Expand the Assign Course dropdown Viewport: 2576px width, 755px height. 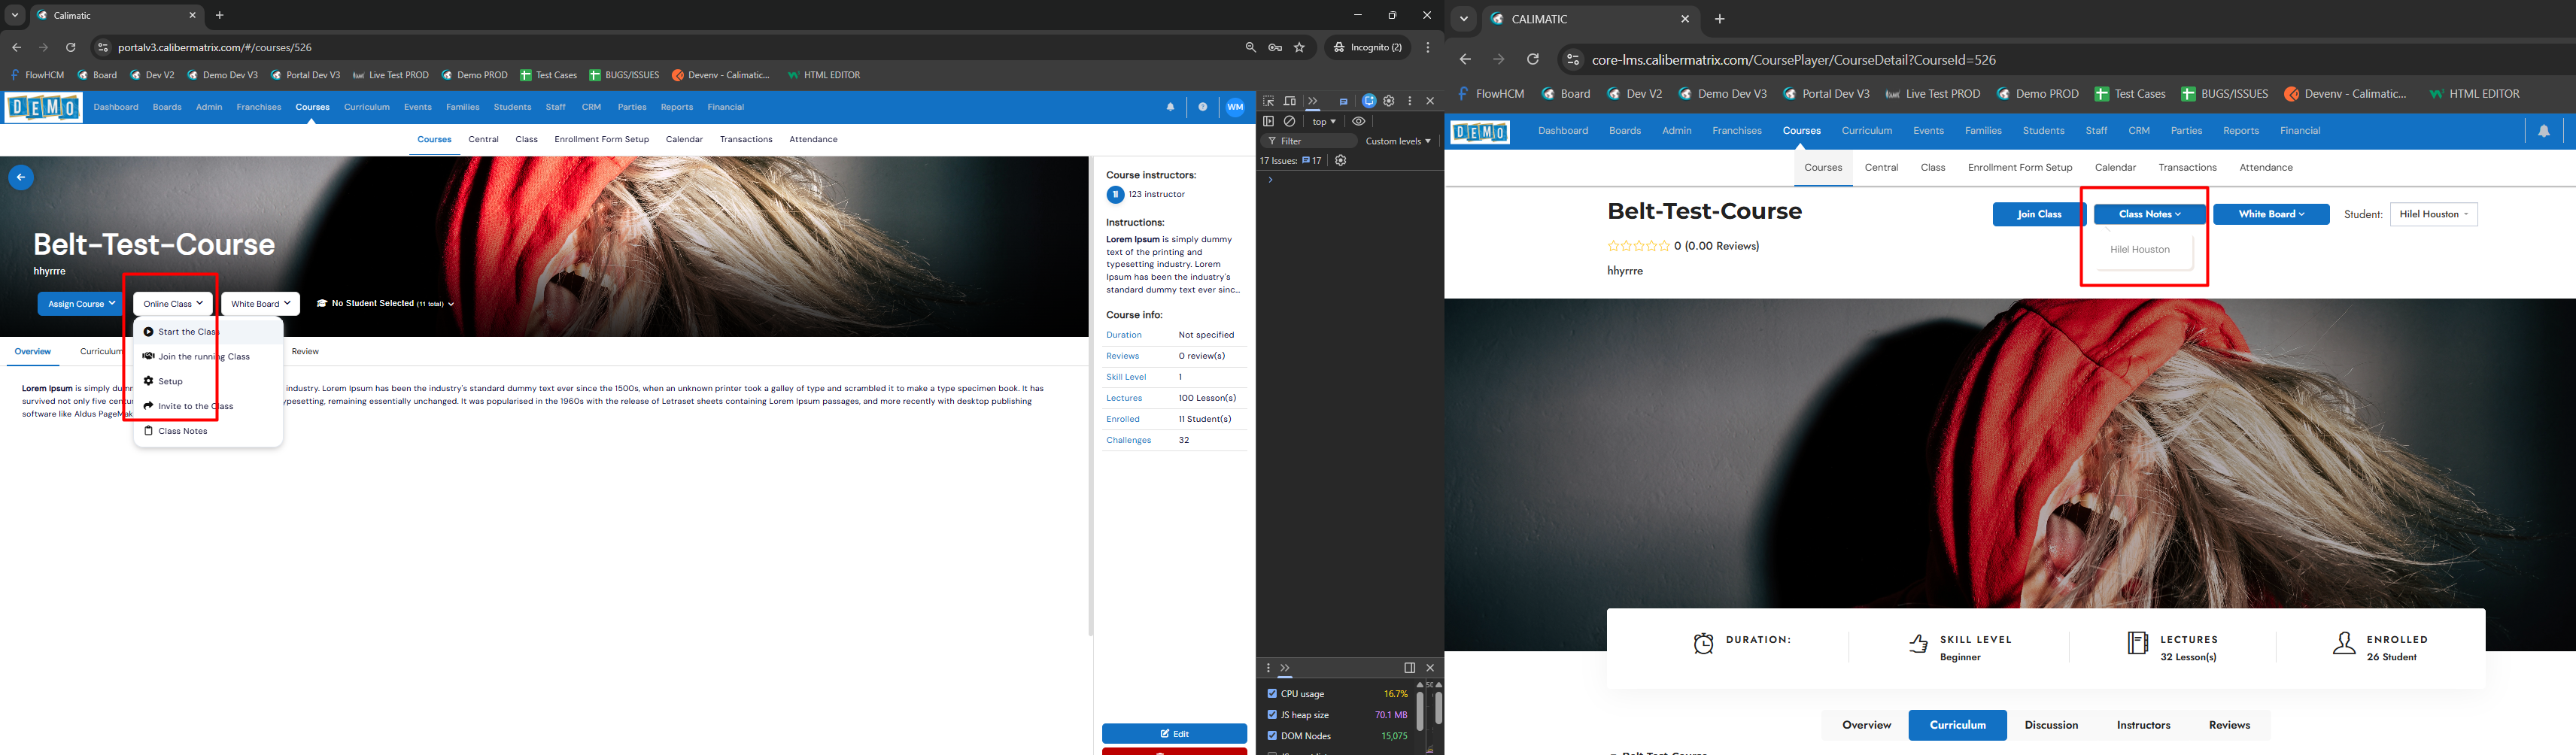tap(79, 304)
